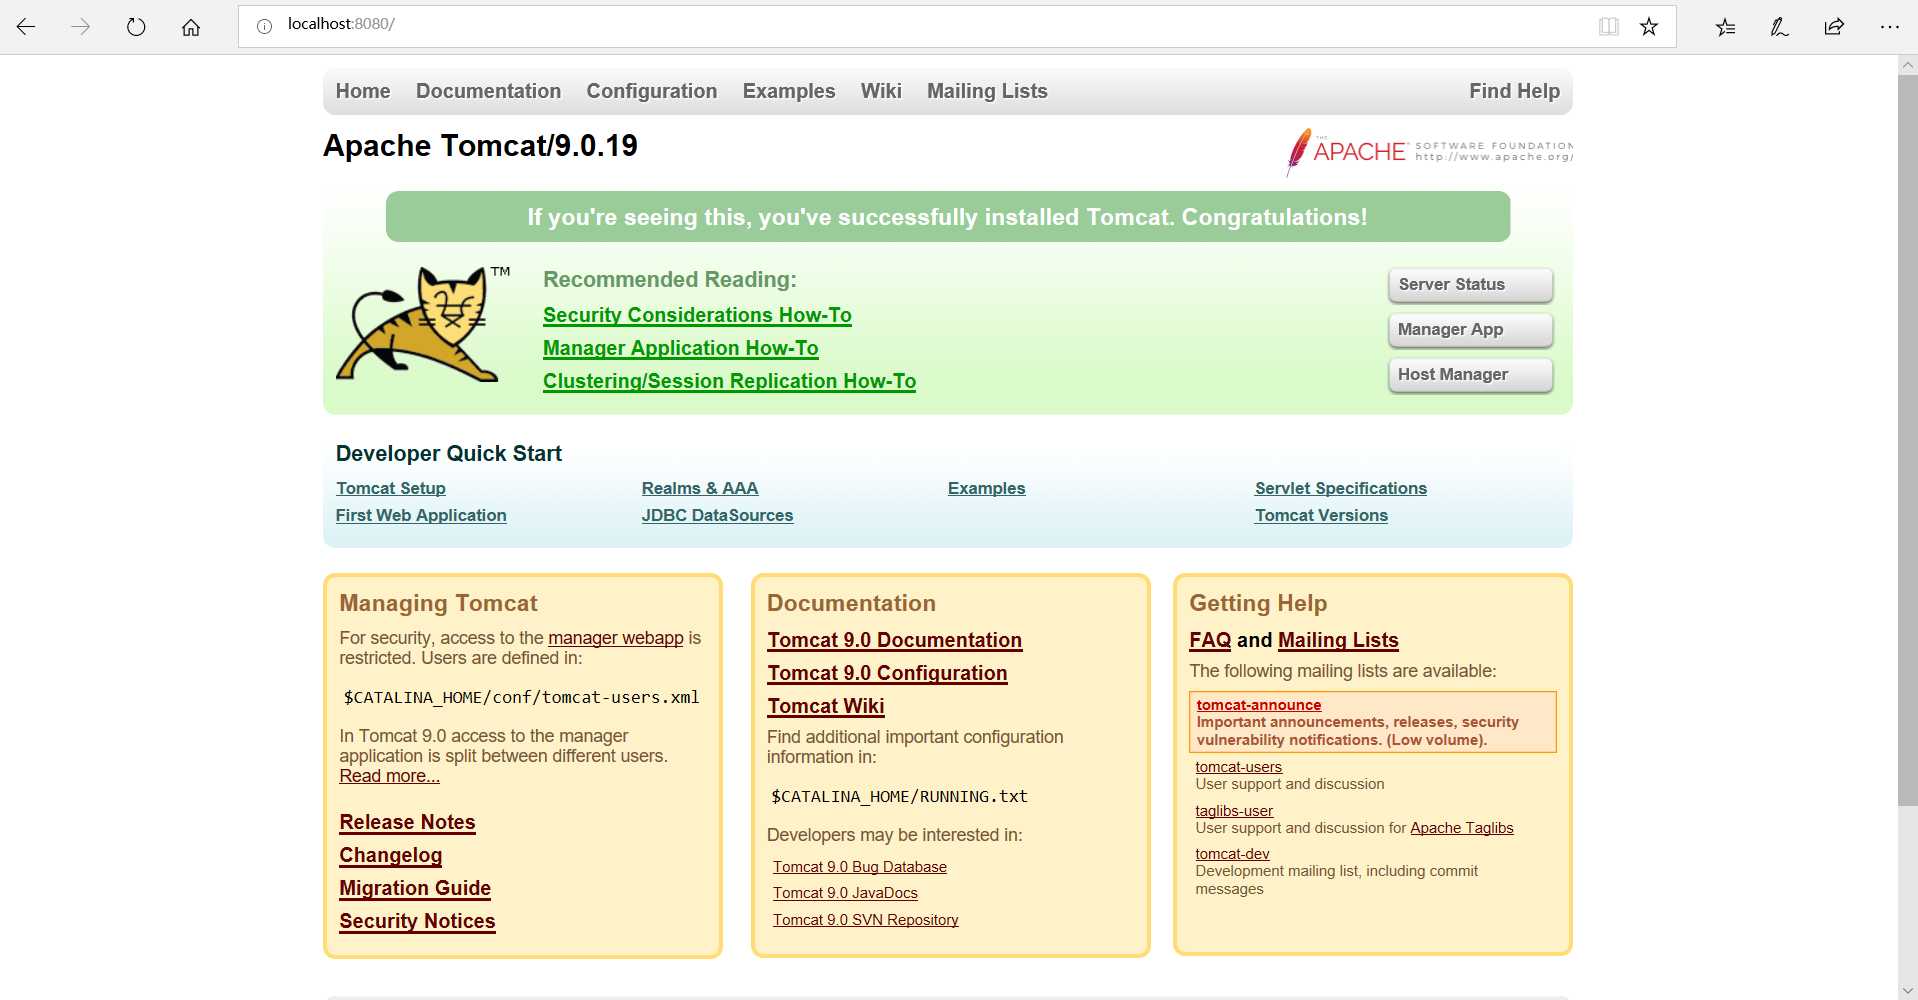Open Reading view book icon
1918x1000 pixels.
tap(1608, 27)
